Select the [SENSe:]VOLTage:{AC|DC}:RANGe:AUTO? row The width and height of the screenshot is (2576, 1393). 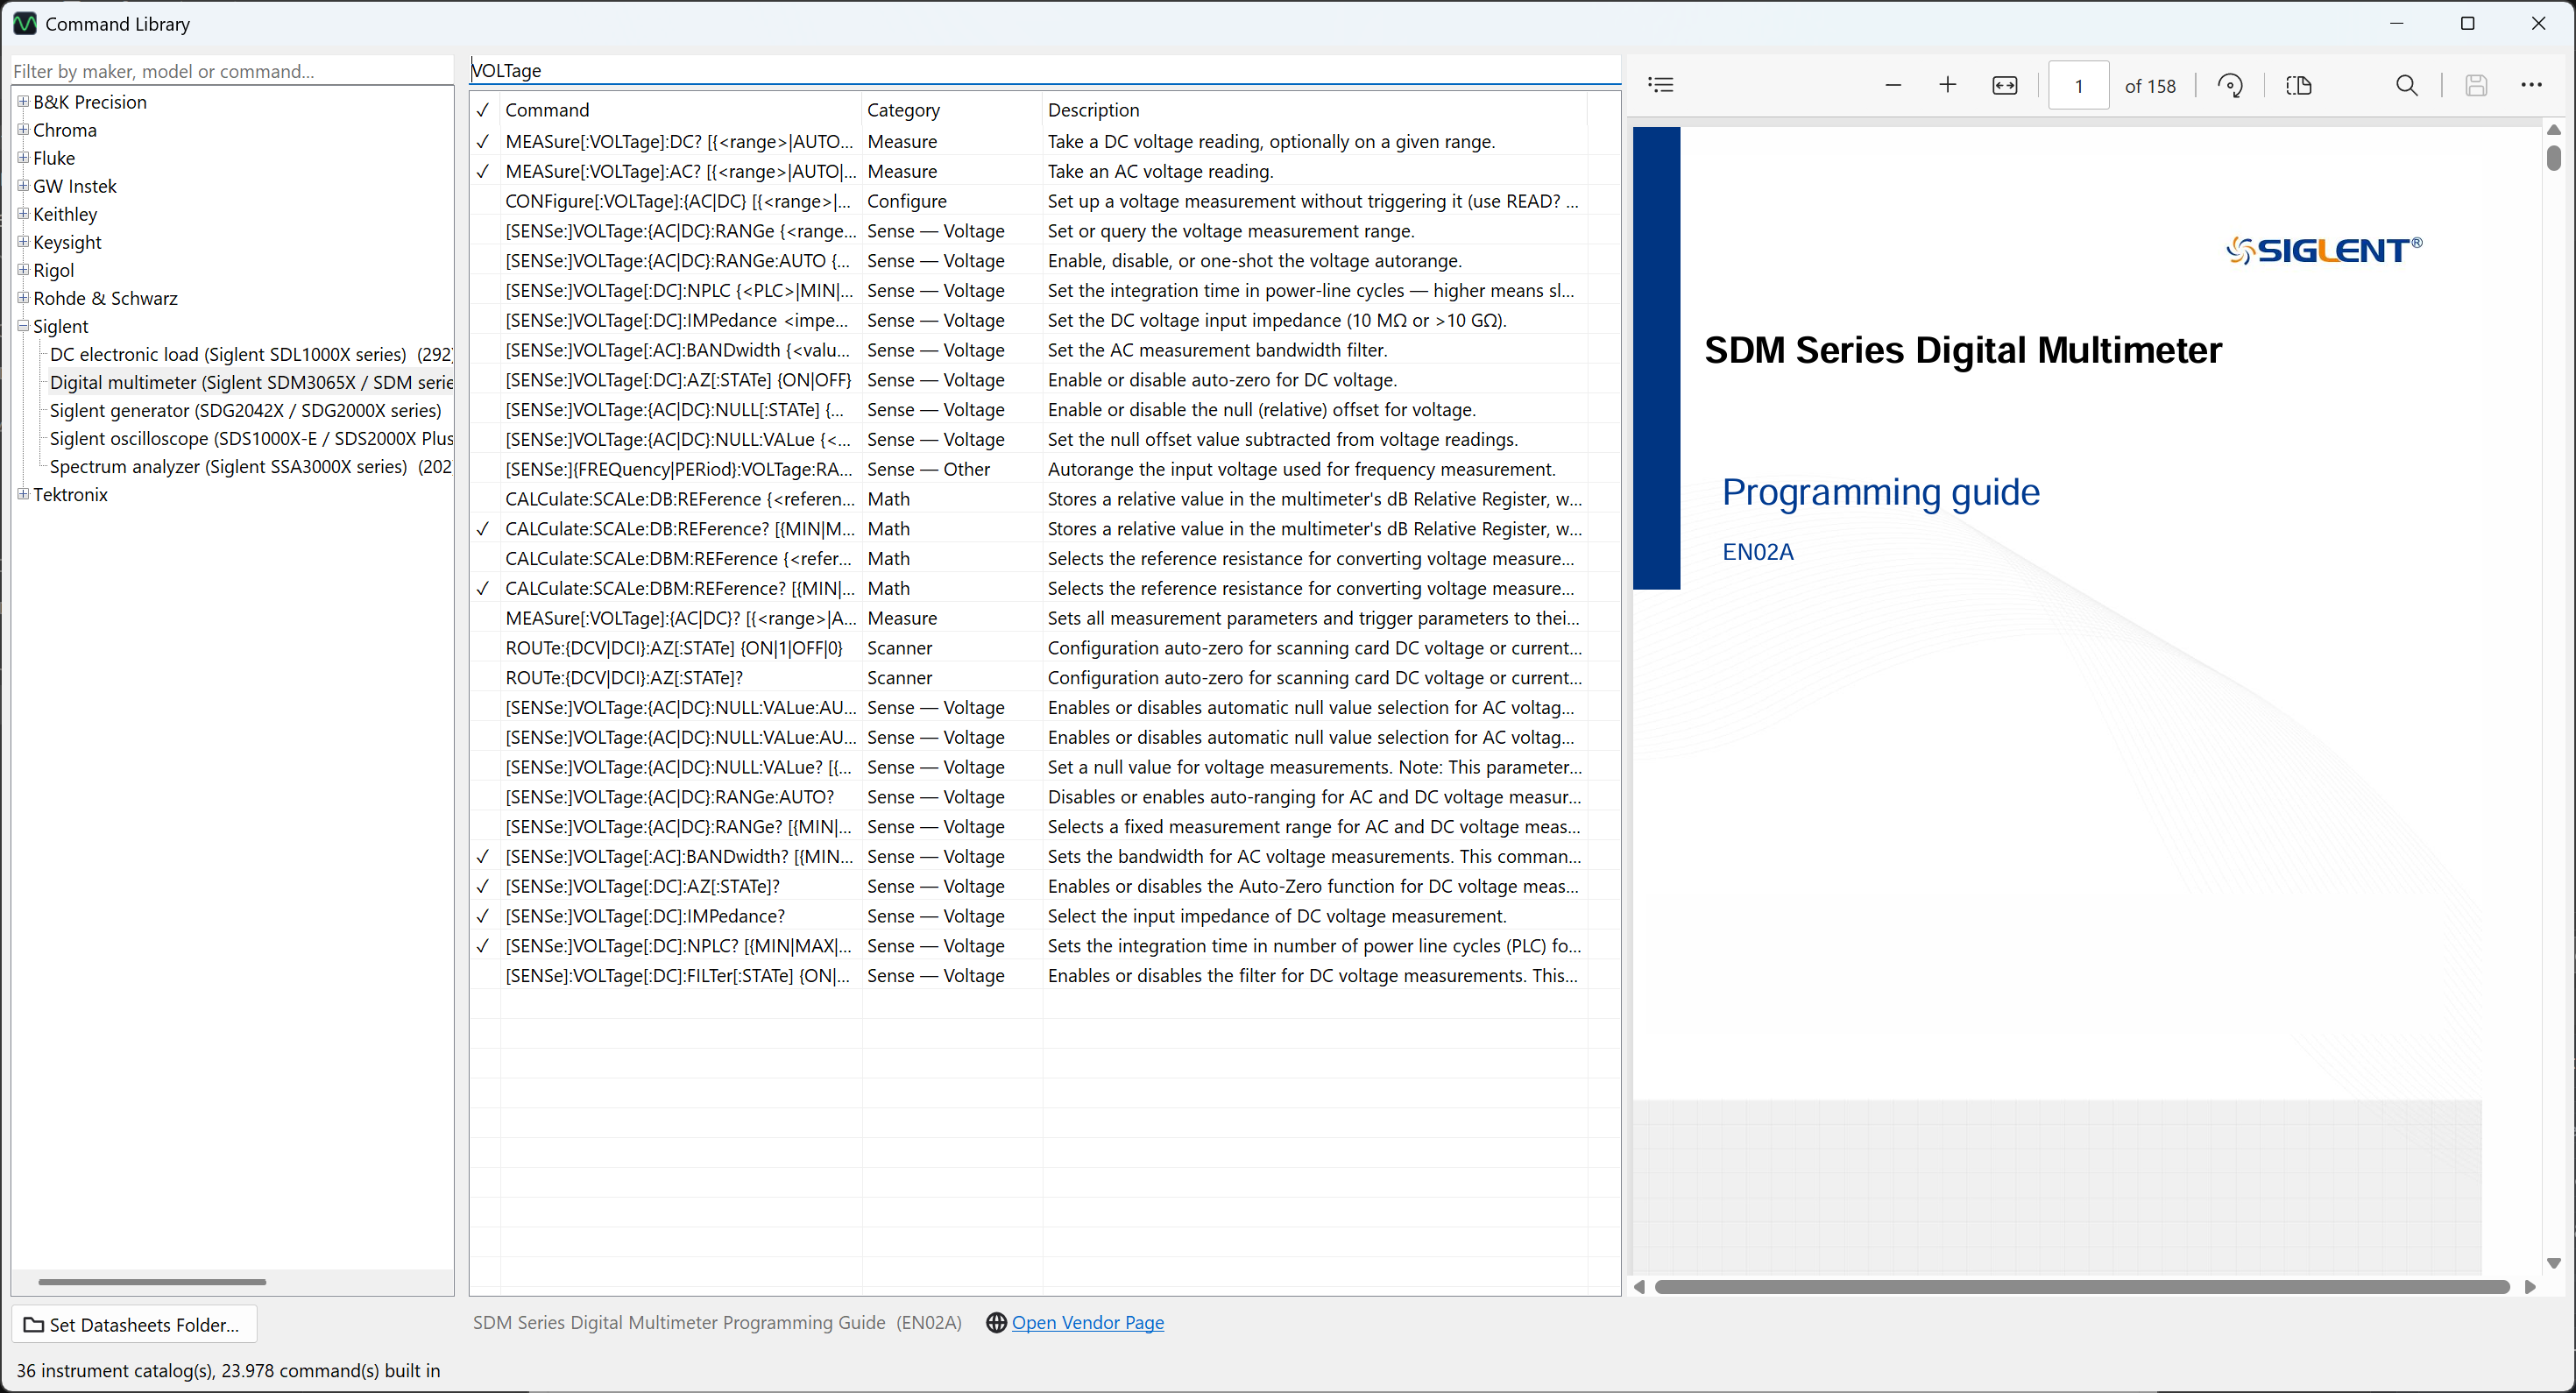point(1044,797)
